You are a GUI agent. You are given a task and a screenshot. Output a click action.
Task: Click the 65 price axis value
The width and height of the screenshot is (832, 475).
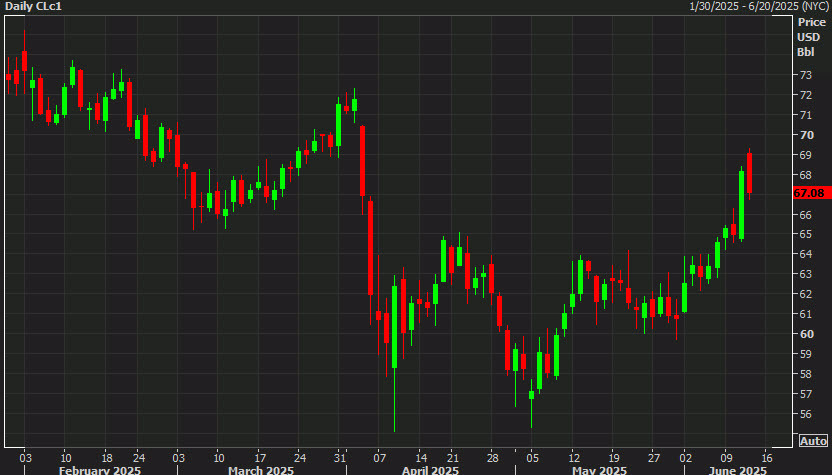805,234
